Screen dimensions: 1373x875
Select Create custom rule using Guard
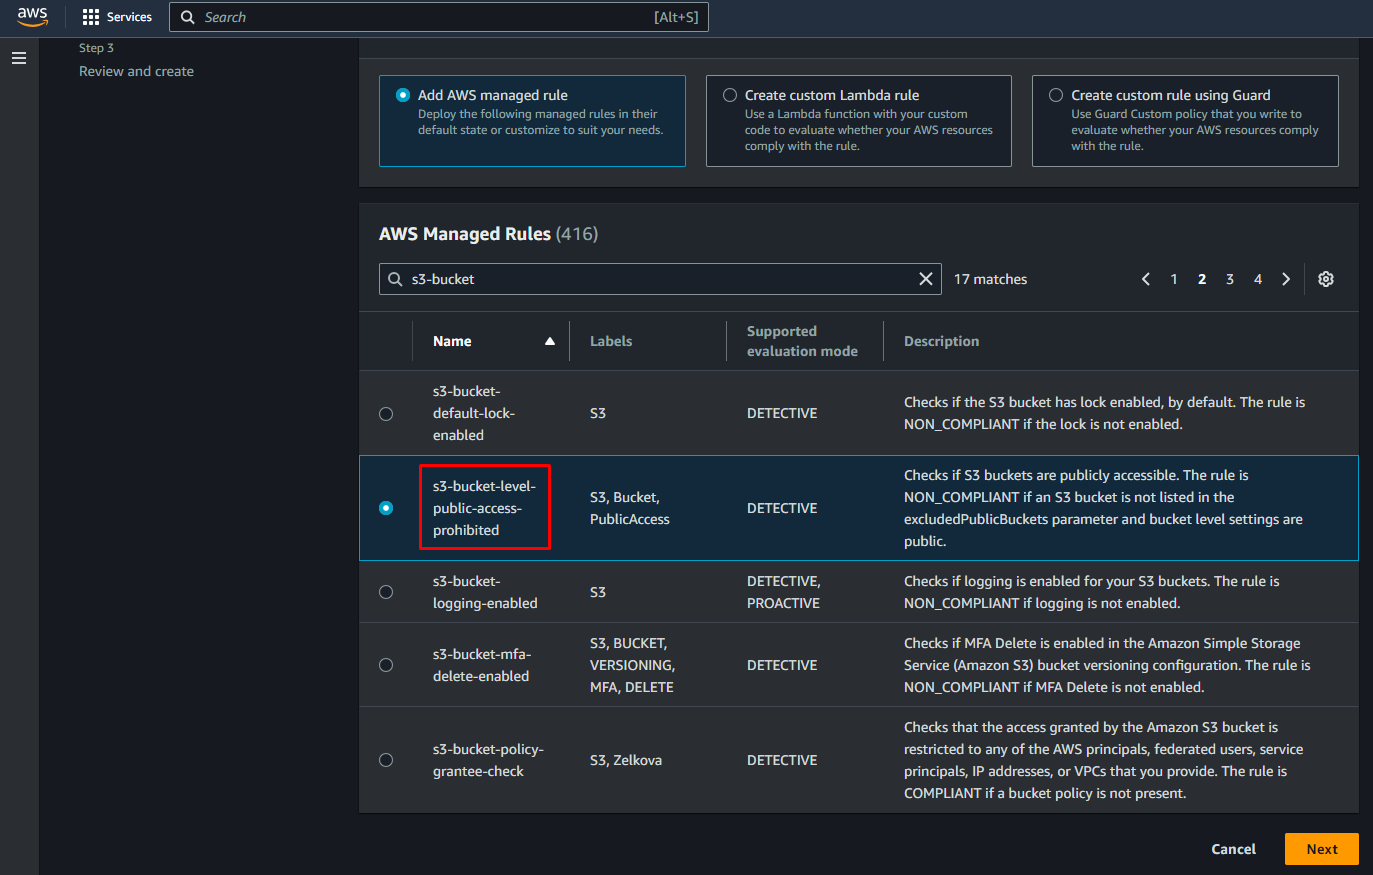point(1056,95)
